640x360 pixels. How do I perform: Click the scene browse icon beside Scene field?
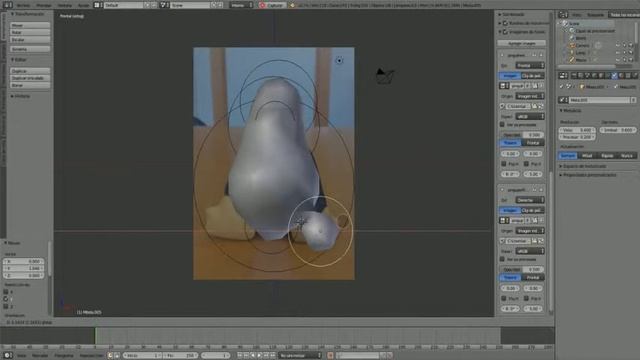pyautogui.click(x=164, y=5)
